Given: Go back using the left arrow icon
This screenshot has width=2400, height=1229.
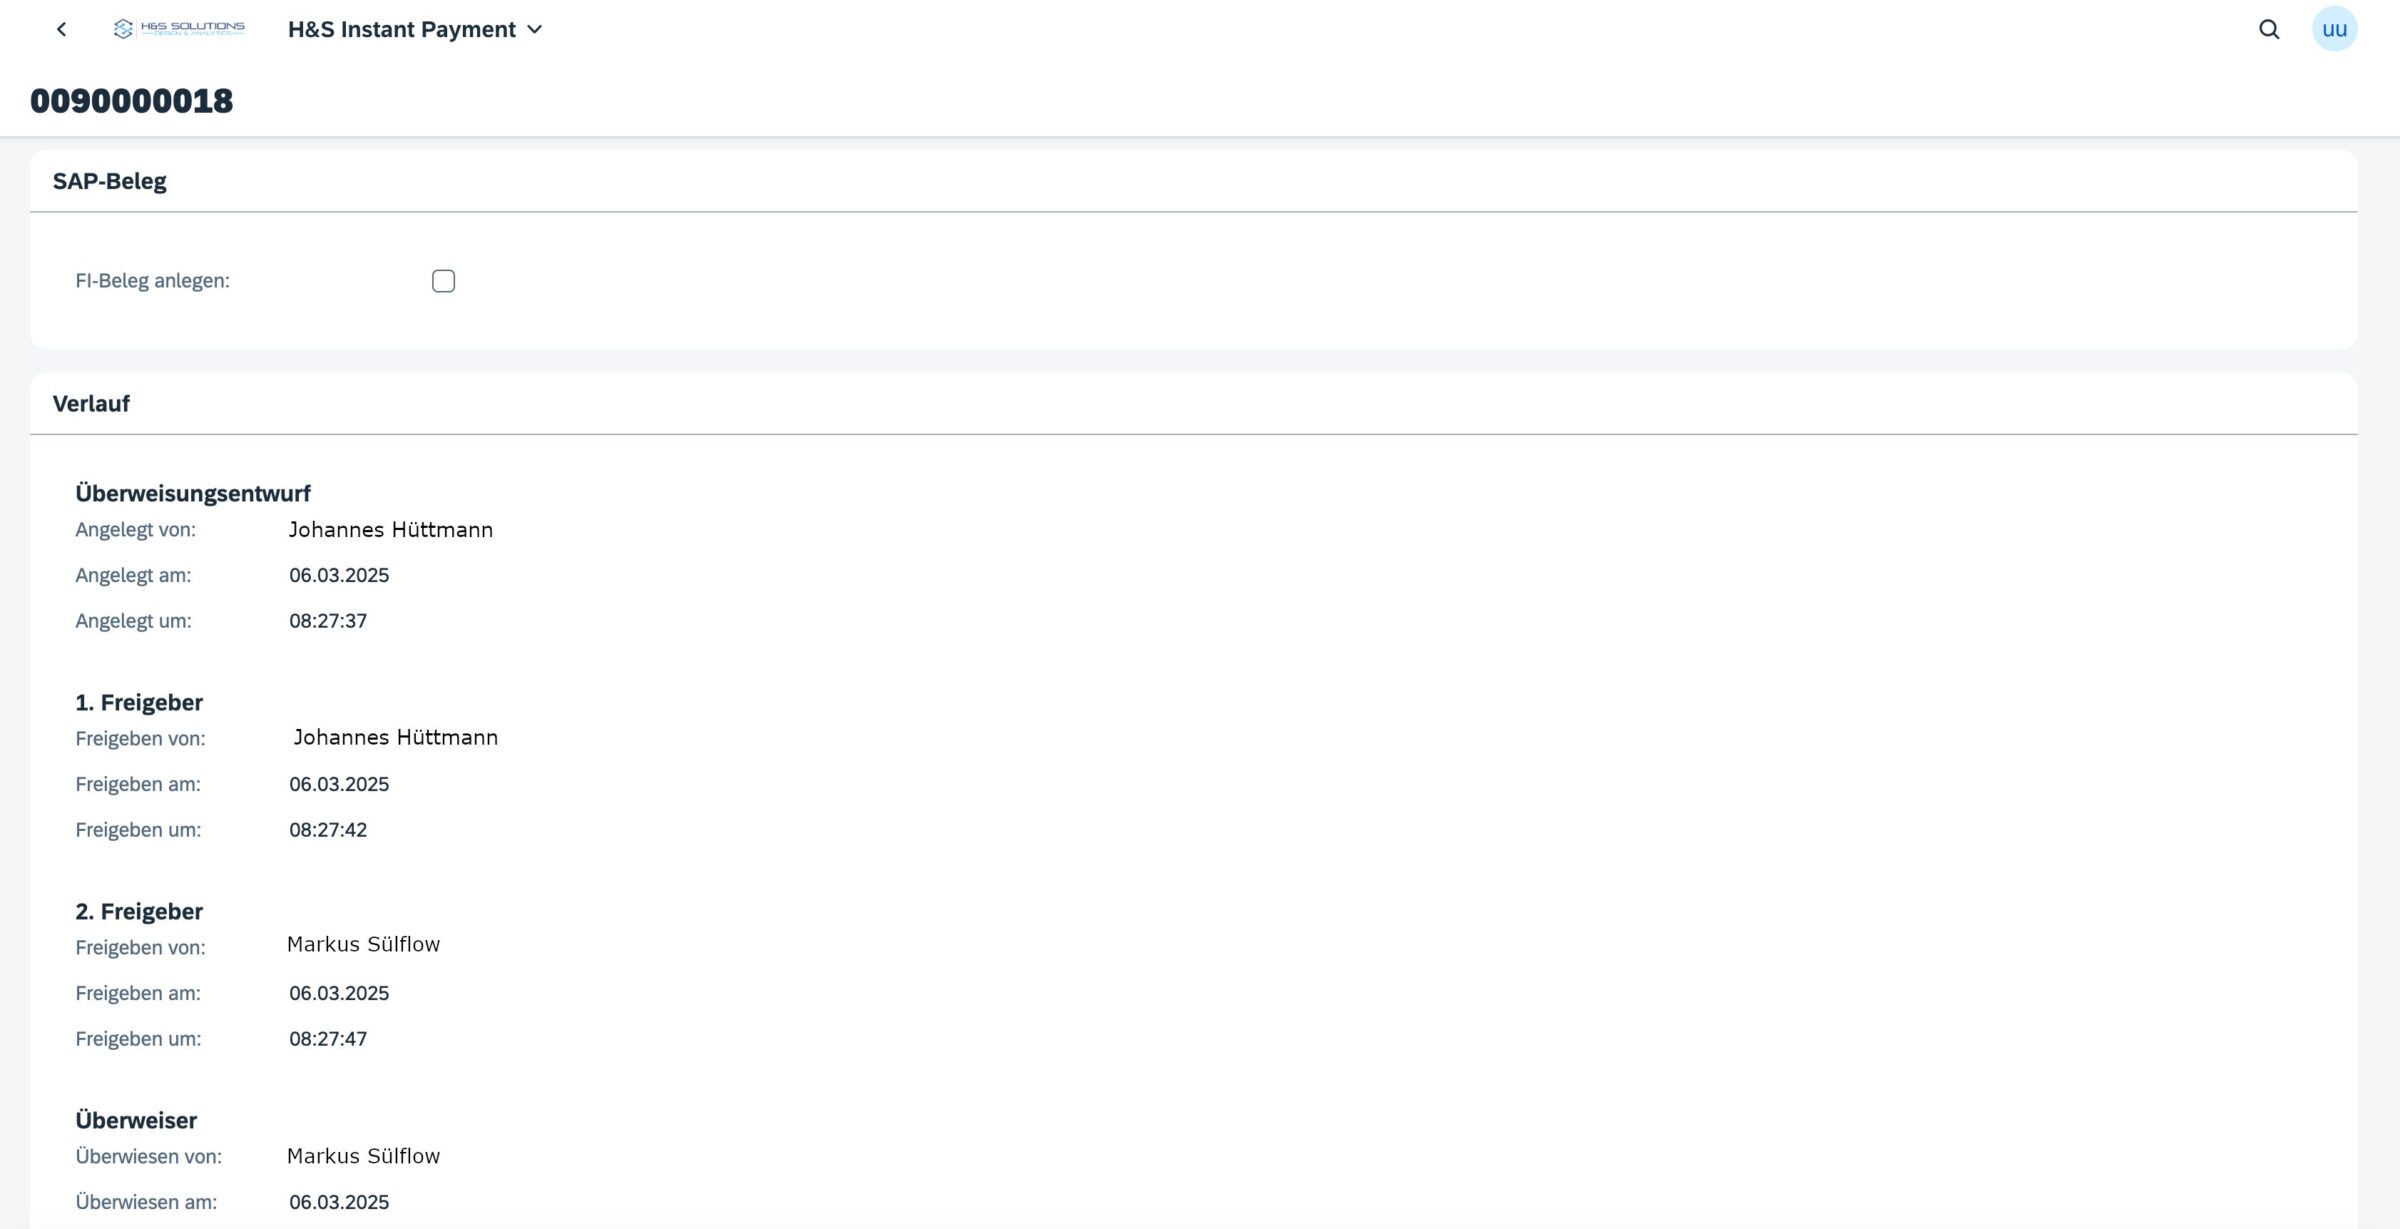Looking at the screenshot, I should 61,29.
